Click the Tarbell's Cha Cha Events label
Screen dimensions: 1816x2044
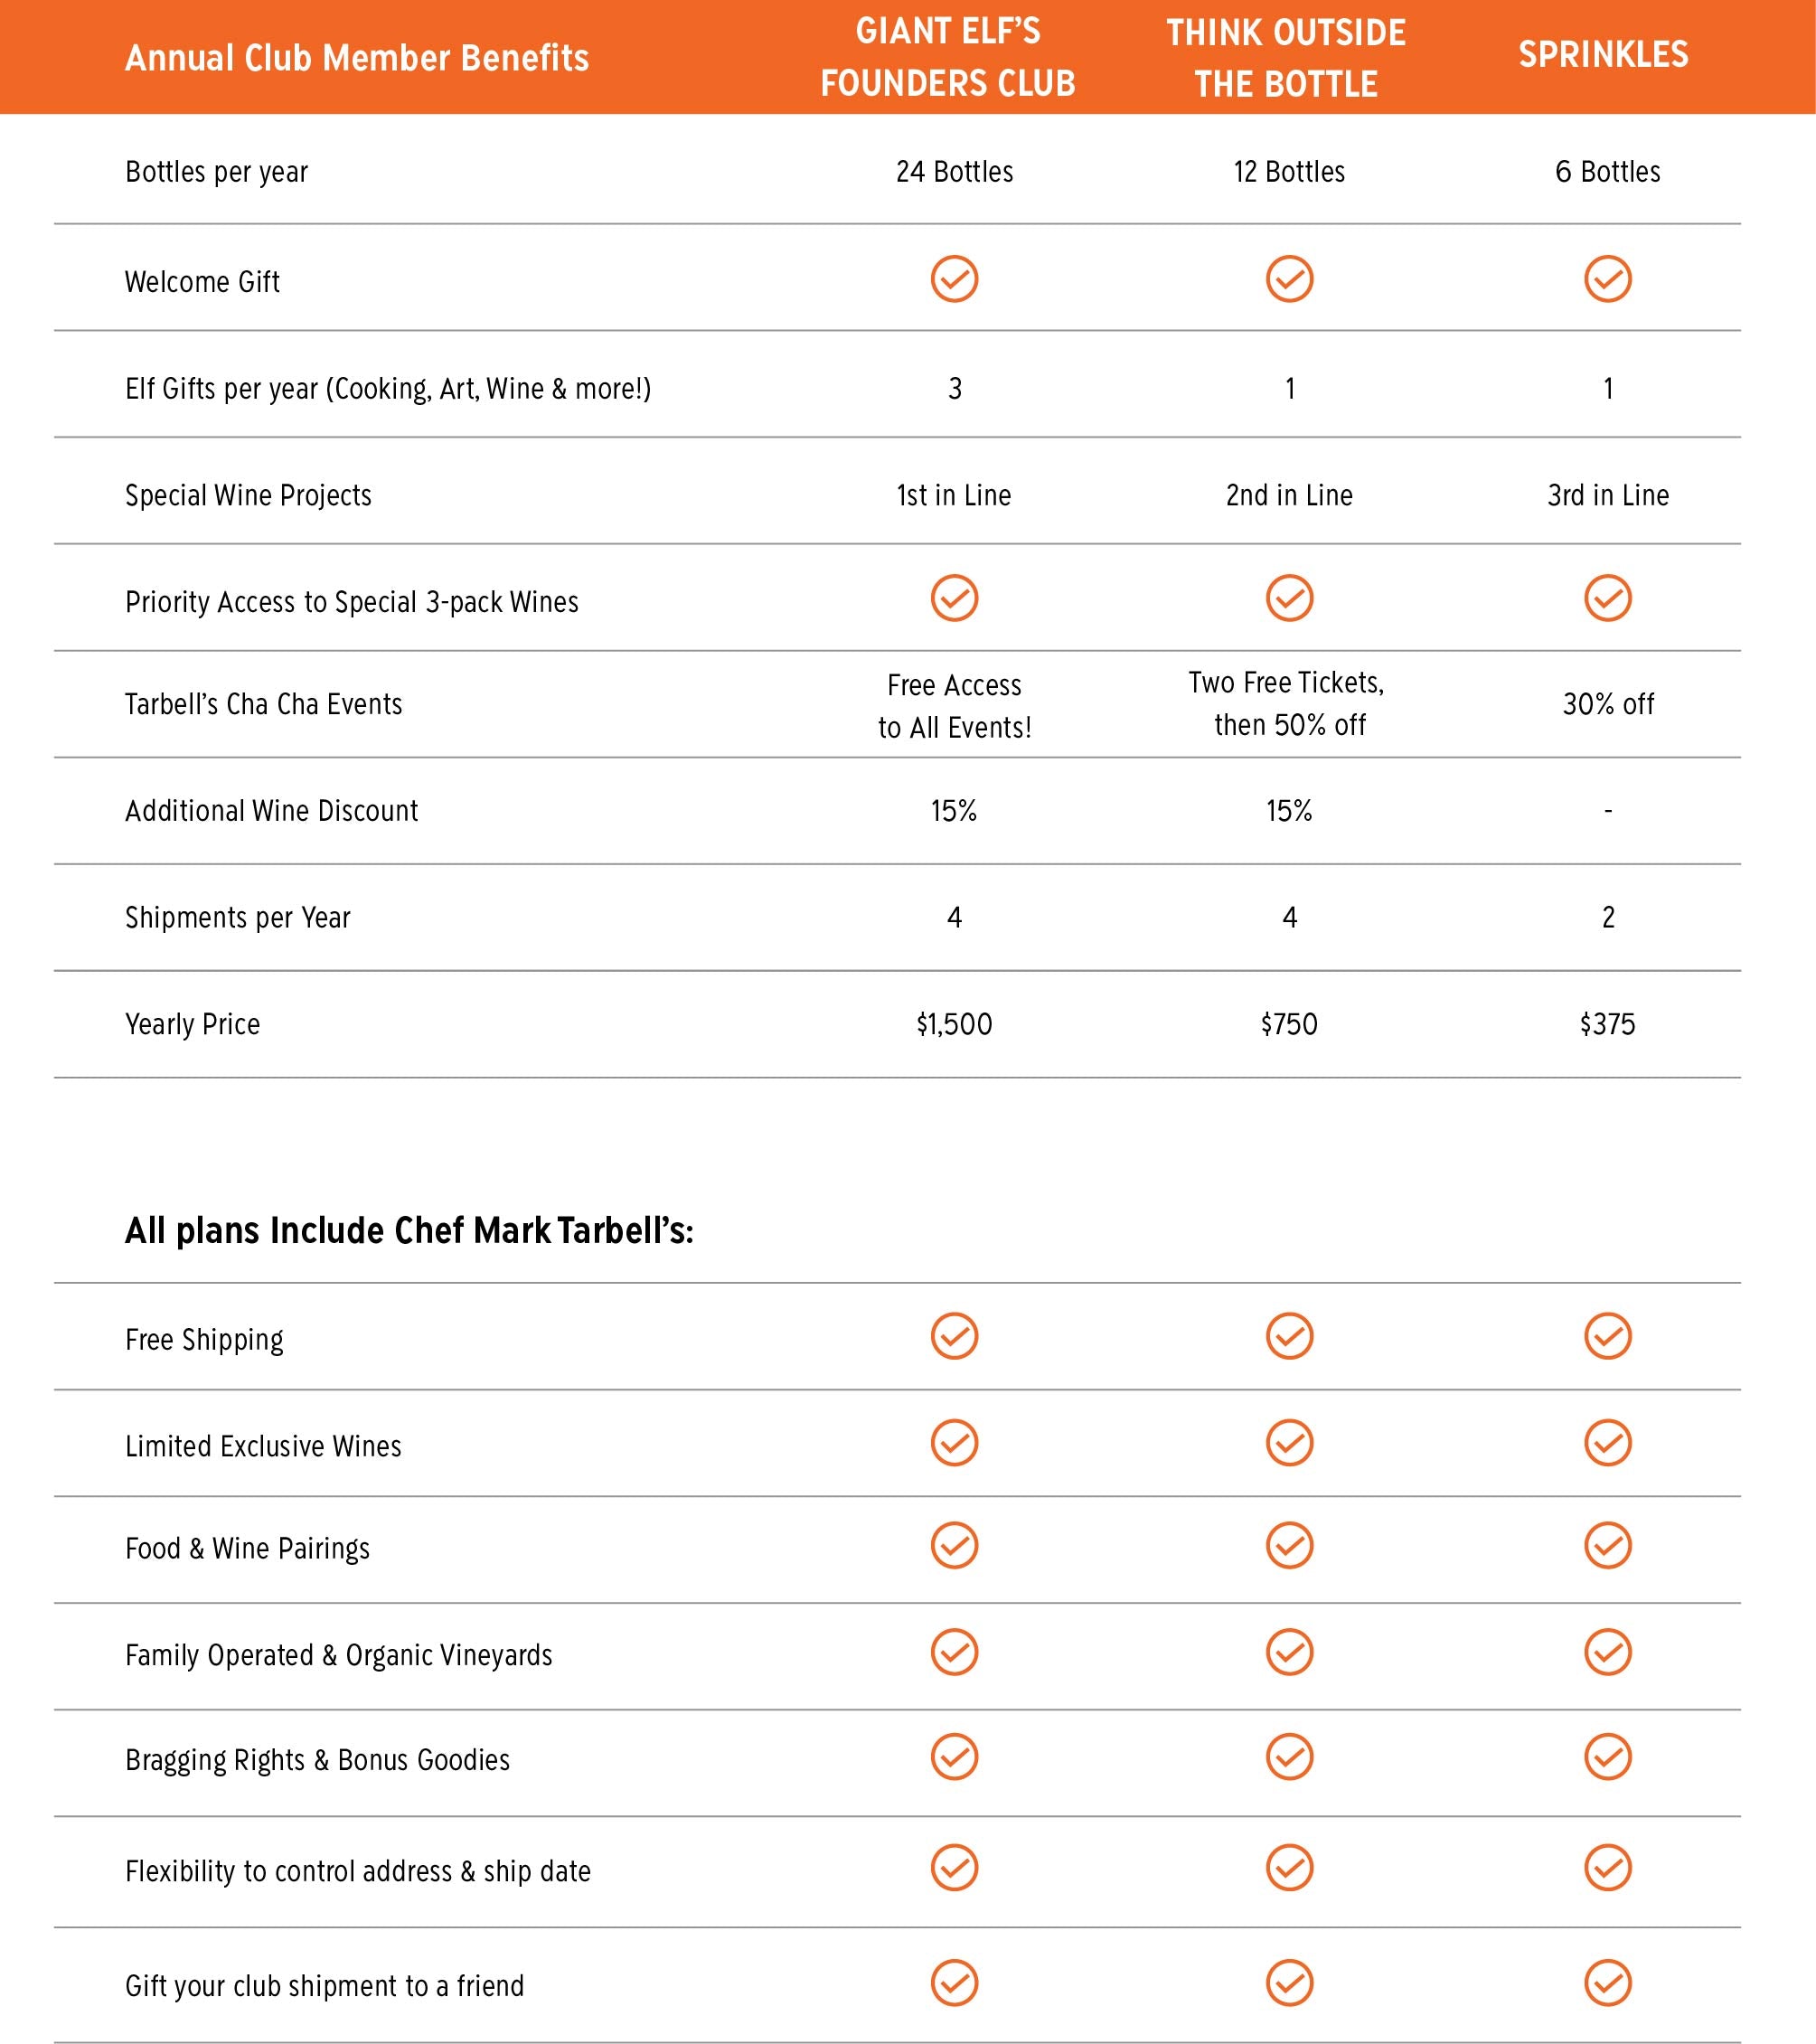[263, 704]
